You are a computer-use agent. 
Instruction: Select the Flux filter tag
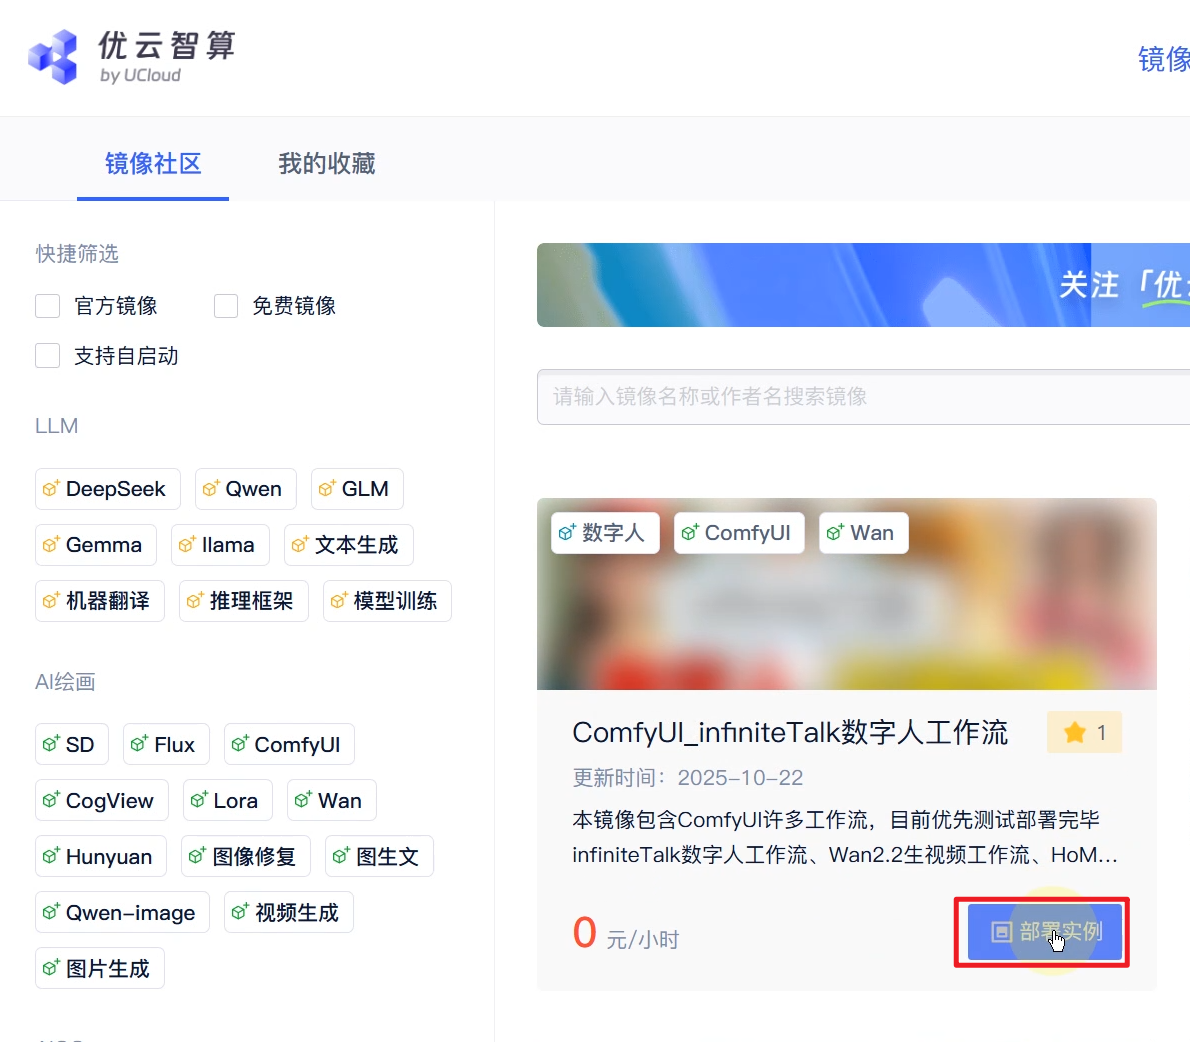[x=166, y=745]
